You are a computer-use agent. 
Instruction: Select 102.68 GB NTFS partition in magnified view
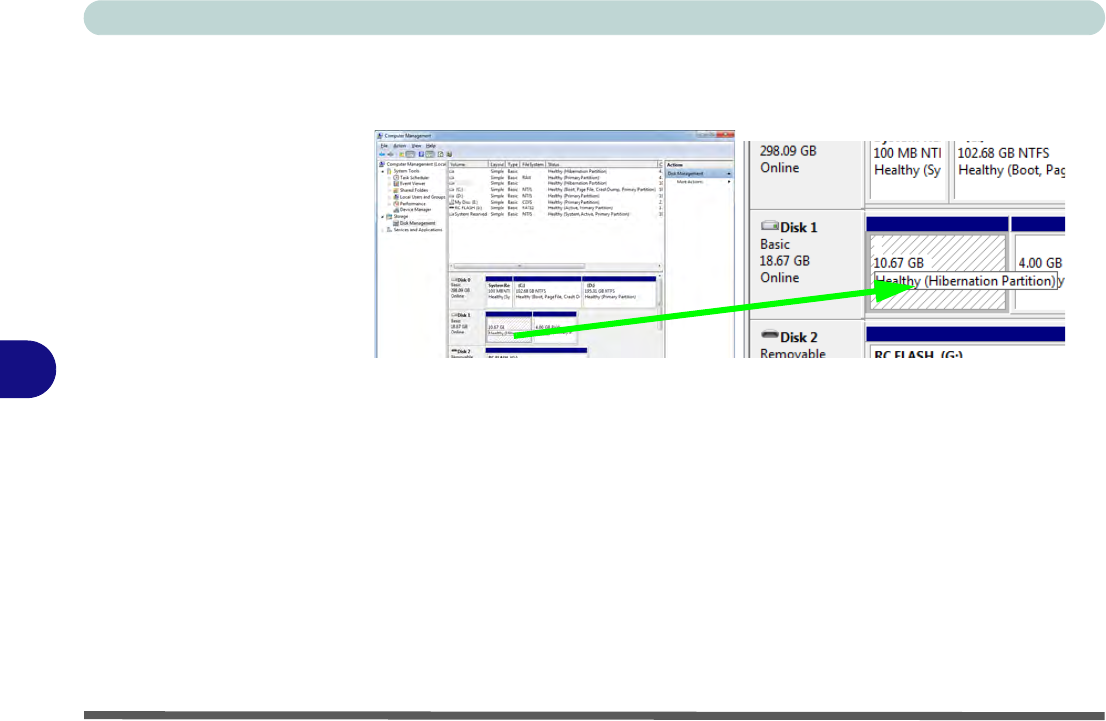pos(1009,169)
